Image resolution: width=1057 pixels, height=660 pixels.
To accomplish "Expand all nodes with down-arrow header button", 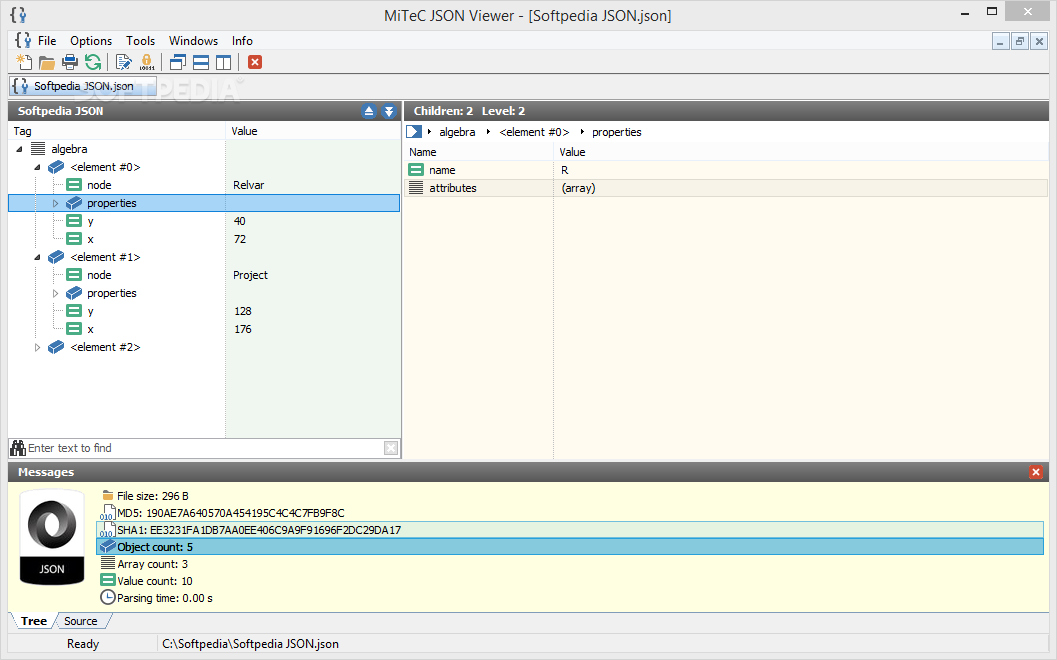I will click(389, 111).
